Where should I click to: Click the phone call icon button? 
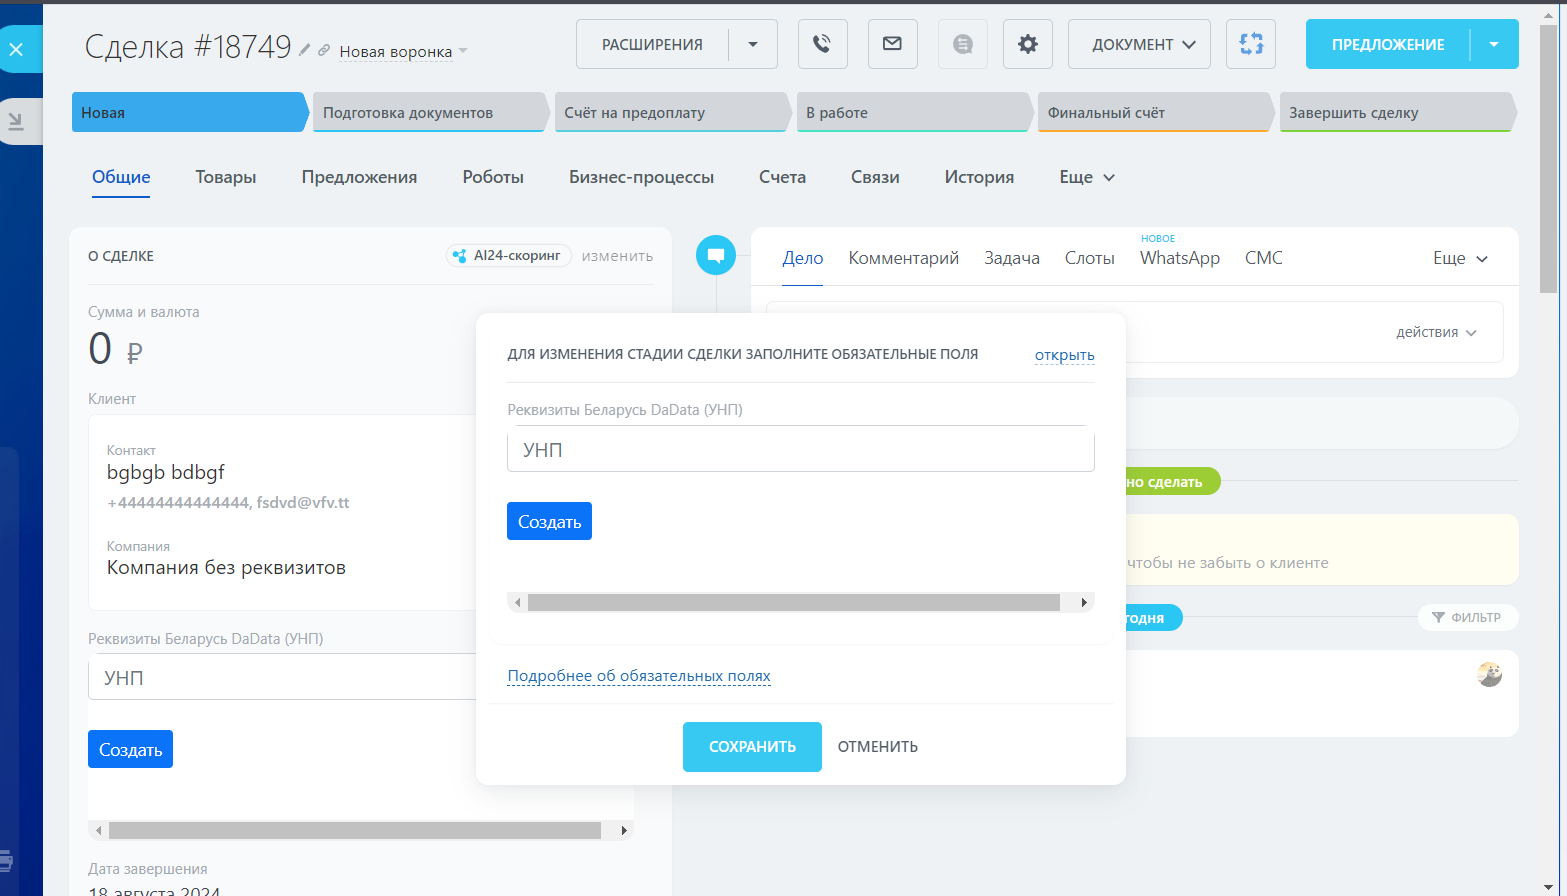tap(822, 44)
